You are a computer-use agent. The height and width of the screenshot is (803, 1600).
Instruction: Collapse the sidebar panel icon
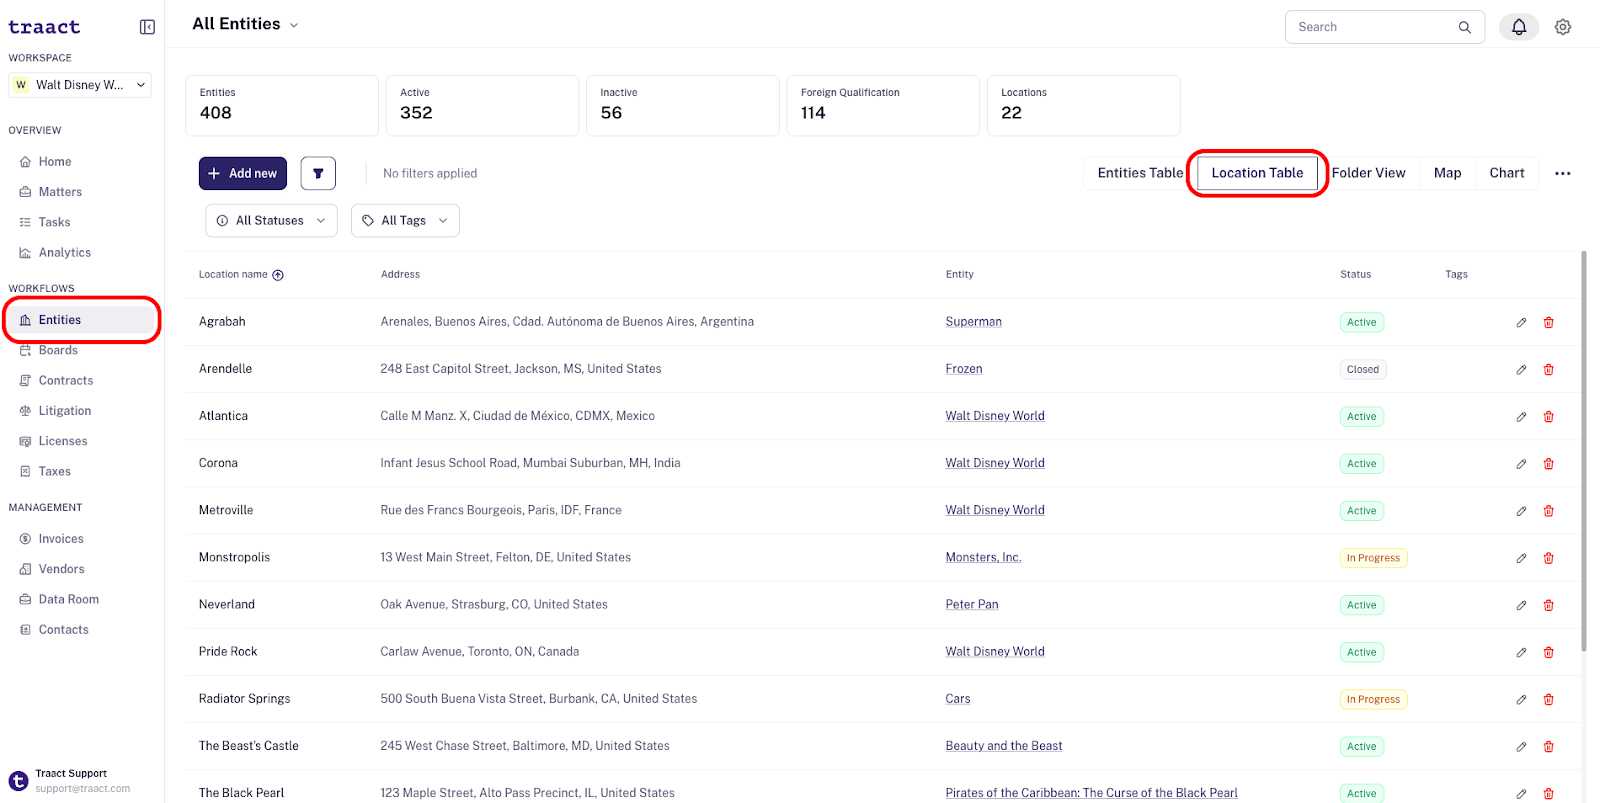147,27
